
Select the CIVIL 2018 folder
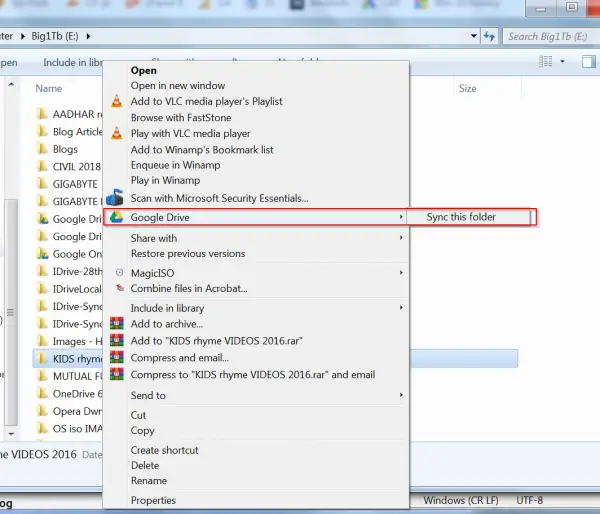coord(77,166)
